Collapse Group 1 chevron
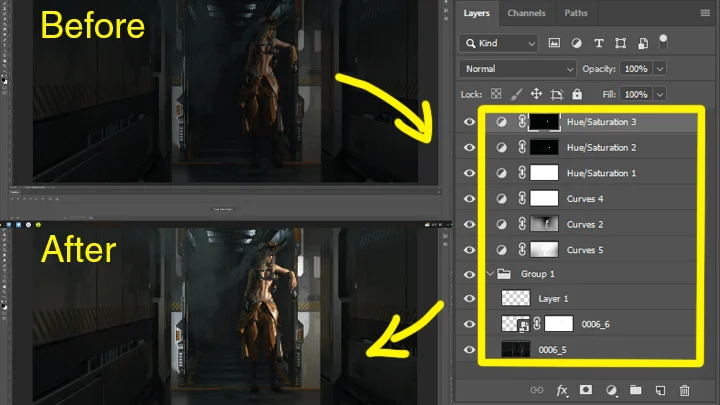 click(x=490, y=274)
